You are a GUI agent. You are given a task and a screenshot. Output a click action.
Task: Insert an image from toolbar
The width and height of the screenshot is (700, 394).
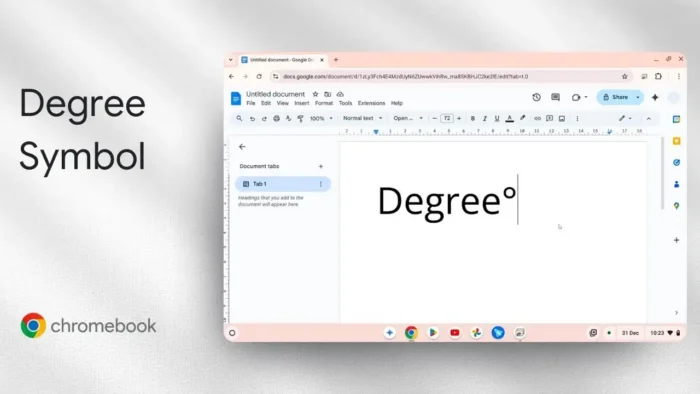[x=562, y=118]
